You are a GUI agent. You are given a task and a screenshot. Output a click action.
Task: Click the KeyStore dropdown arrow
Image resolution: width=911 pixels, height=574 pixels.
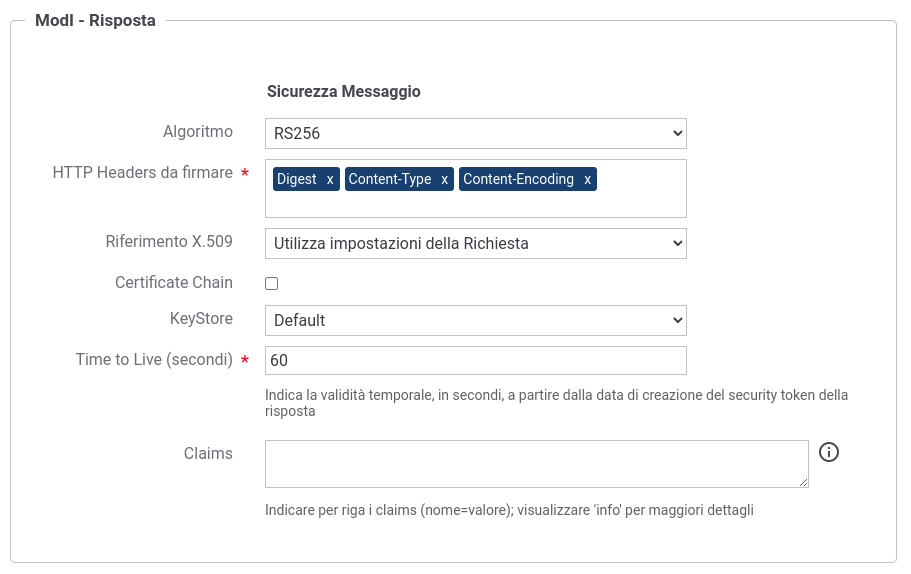pos(677,320)
